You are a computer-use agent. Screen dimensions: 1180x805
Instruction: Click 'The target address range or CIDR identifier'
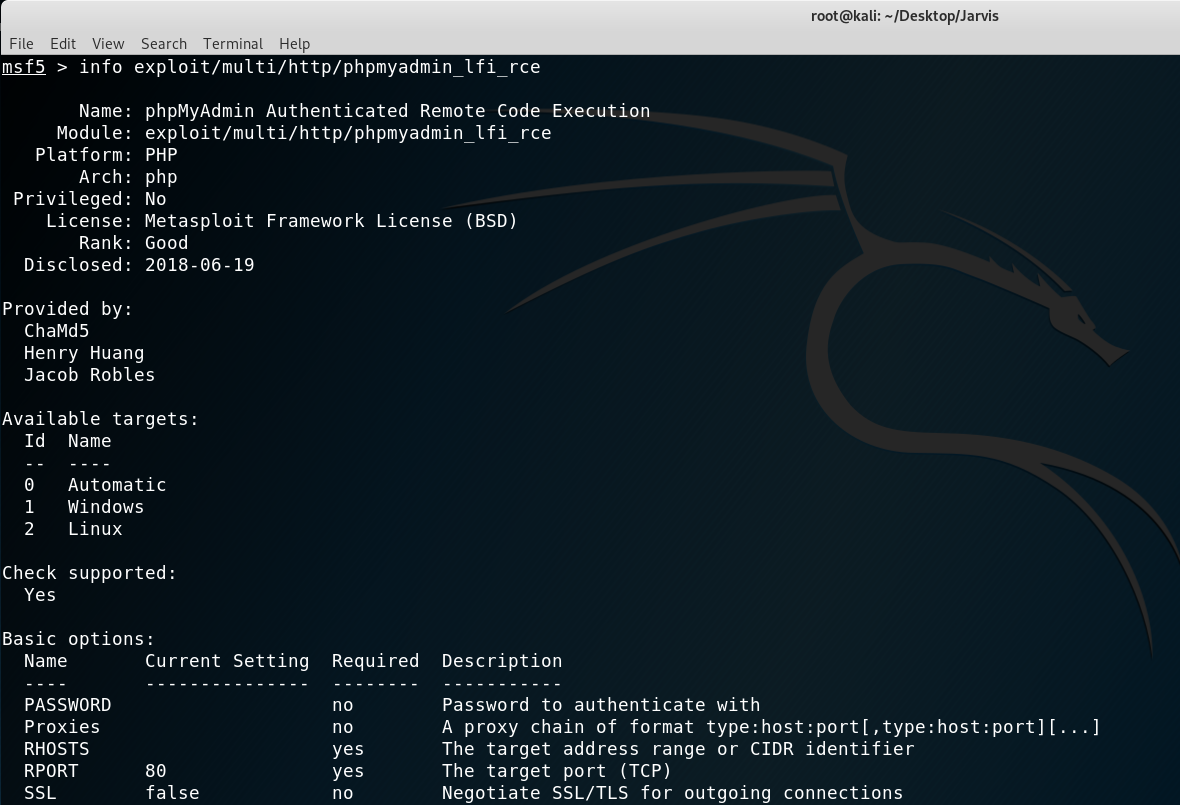[678, 749]
